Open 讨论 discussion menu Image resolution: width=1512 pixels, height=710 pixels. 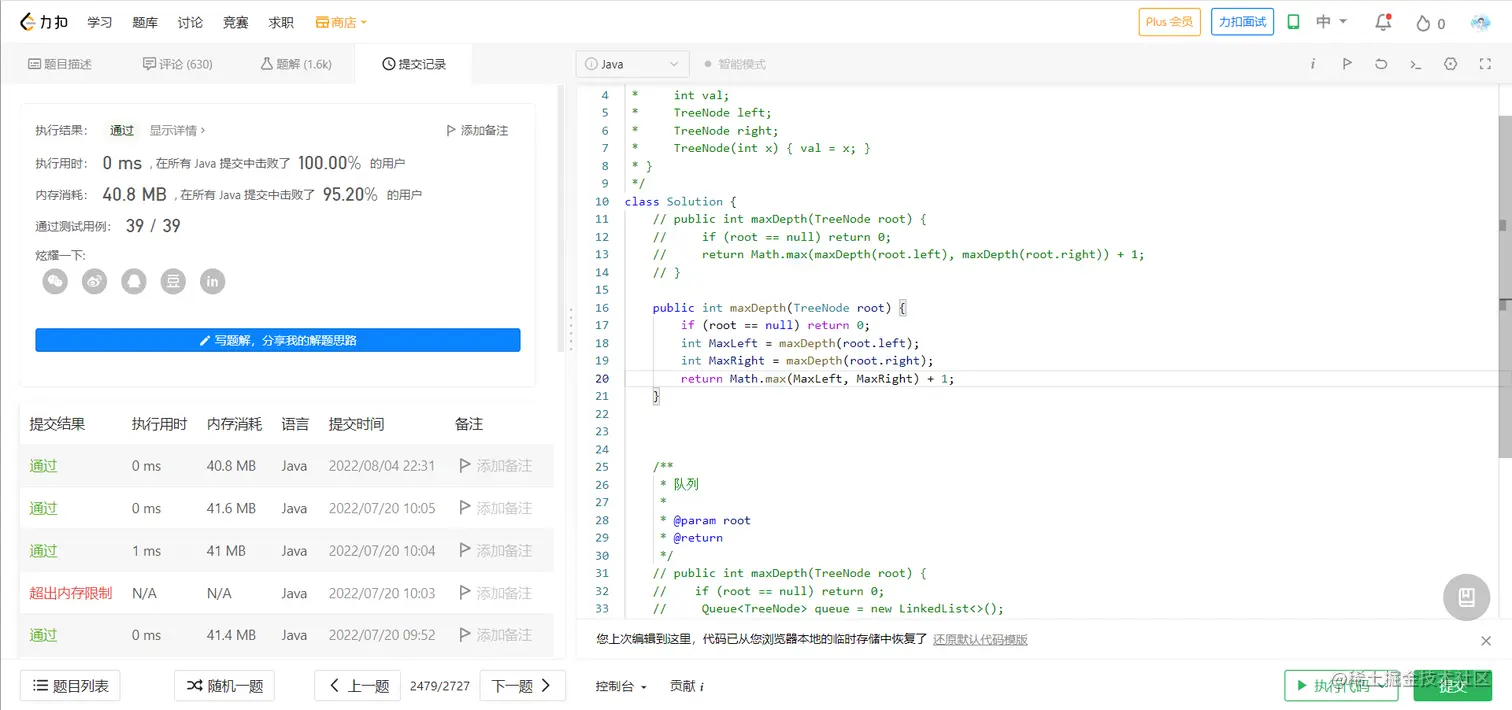(190, 22)
